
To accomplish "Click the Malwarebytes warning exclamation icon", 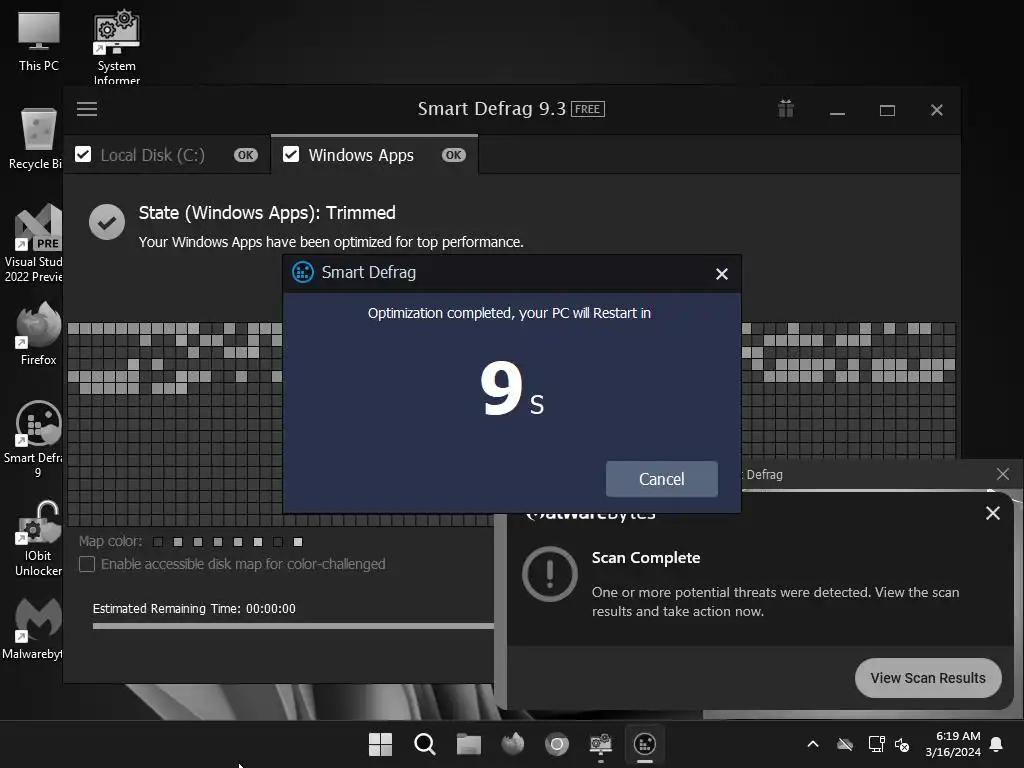I will click(550, 574).
